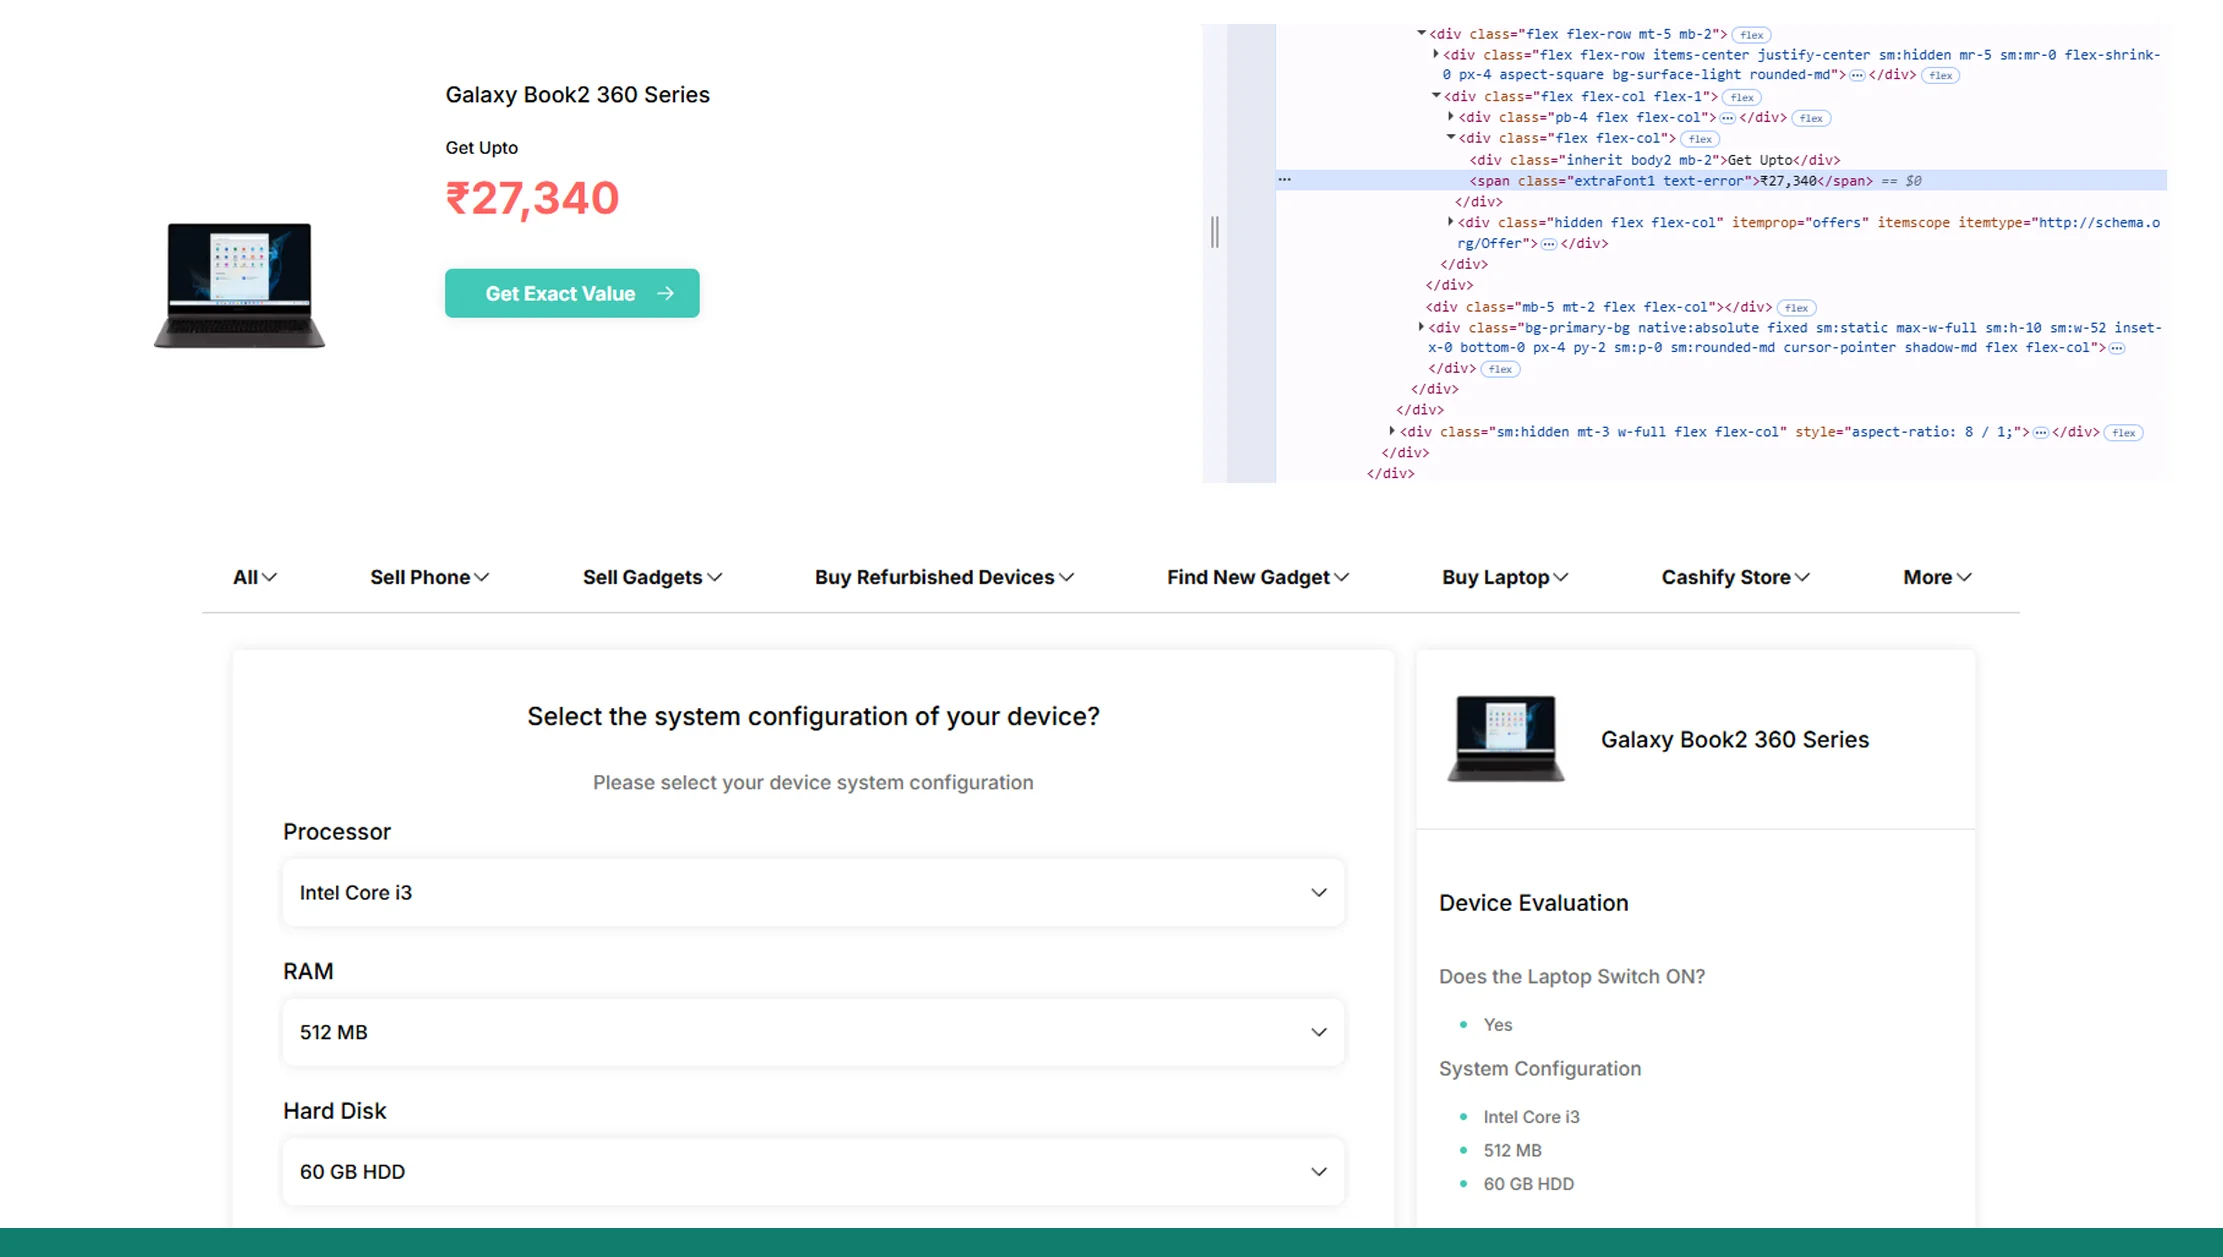2223x1257 pixels.
Task: Expand the hidden offers div node in devtools
Action: (1451, 222)
